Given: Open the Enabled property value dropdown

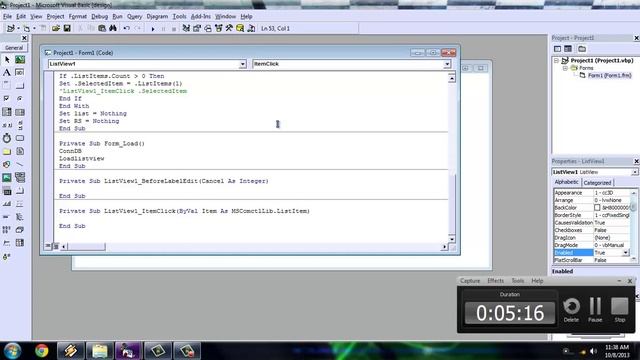Looking at the screenshot, I should 626,253.
